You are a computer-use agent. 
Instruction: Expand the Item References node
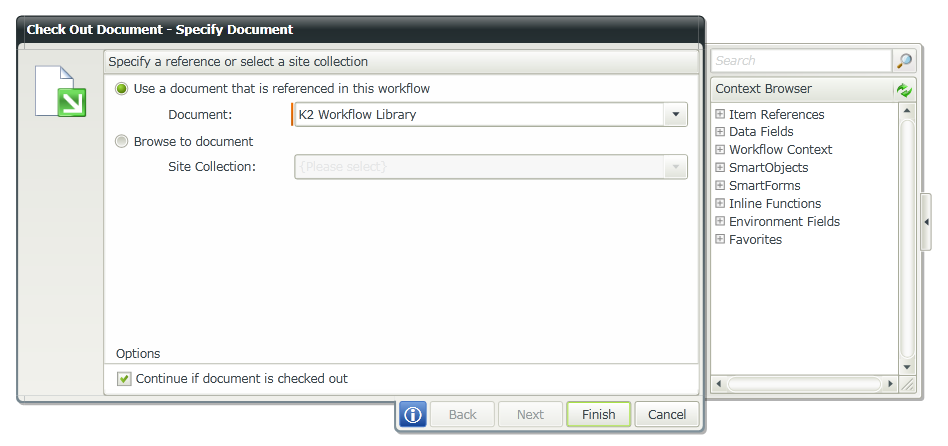[x=720, y=114]
